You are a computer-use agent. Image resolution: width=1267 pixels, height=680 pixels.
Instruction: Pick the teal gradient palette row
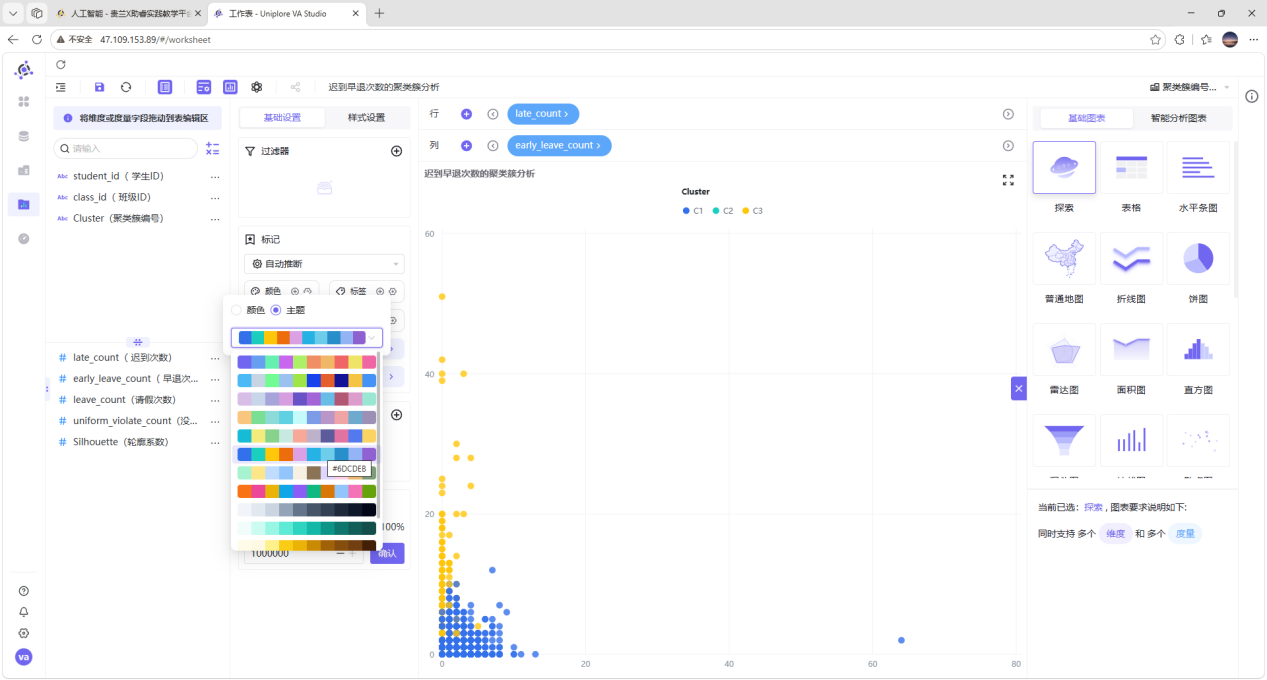coord(306,528)
